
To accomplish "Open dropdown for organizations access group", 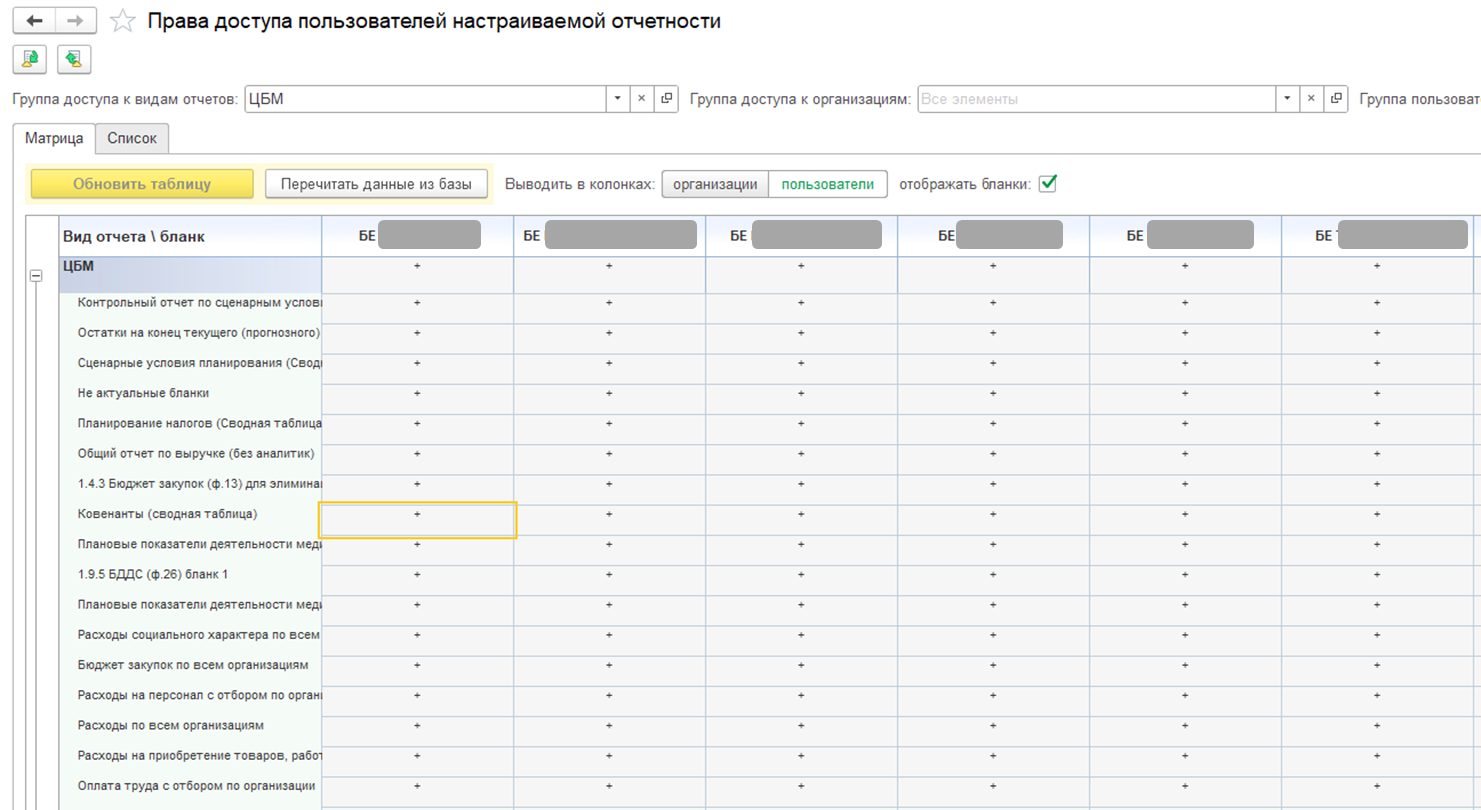I will pos(1286,99).
